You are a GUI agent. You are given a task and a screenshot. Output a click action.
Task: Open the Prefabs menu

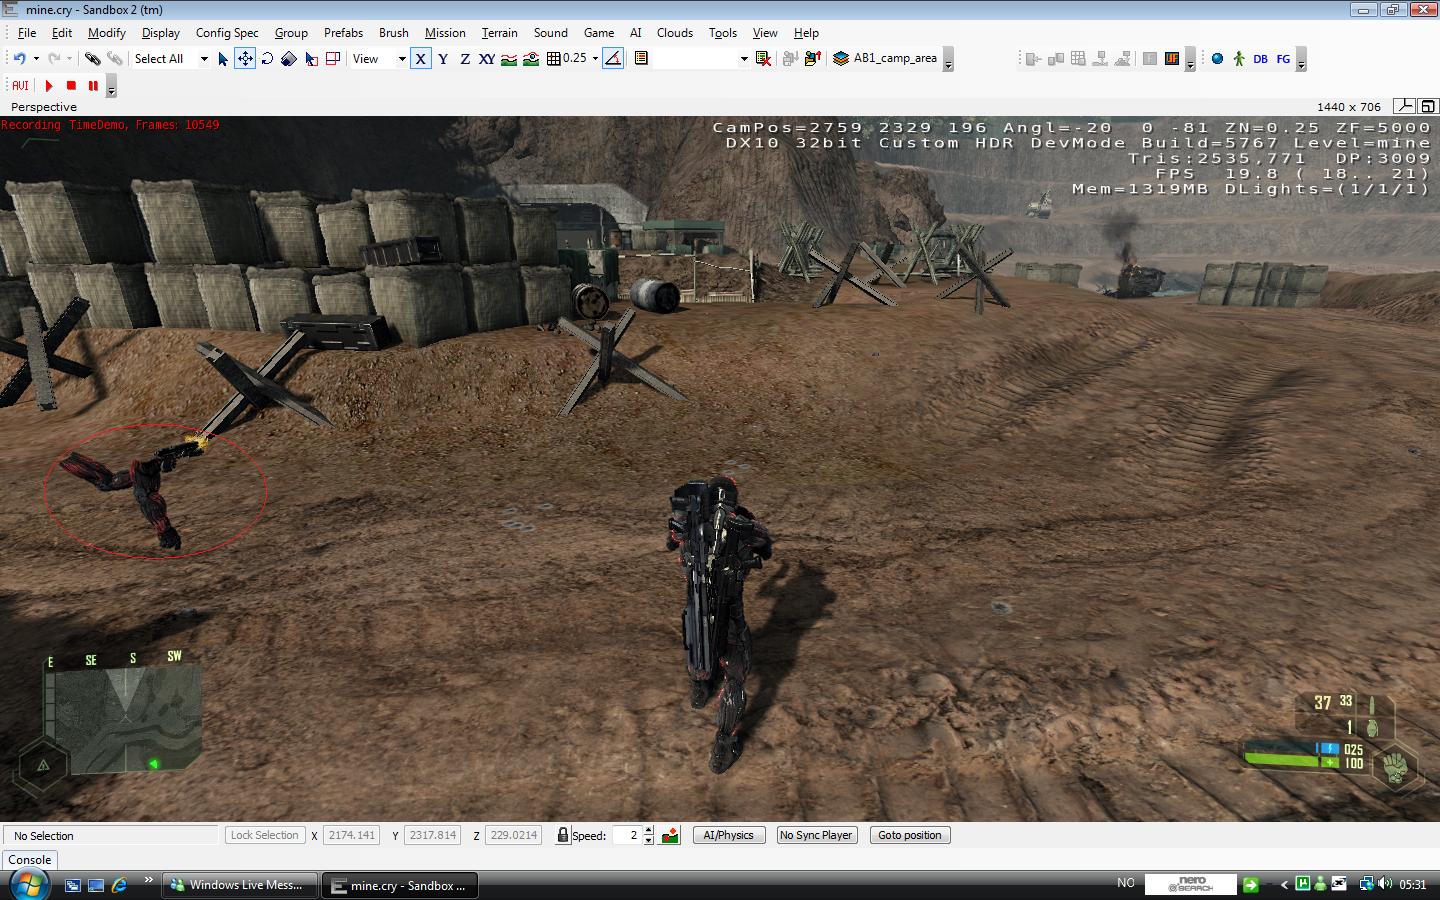point(343,32)
